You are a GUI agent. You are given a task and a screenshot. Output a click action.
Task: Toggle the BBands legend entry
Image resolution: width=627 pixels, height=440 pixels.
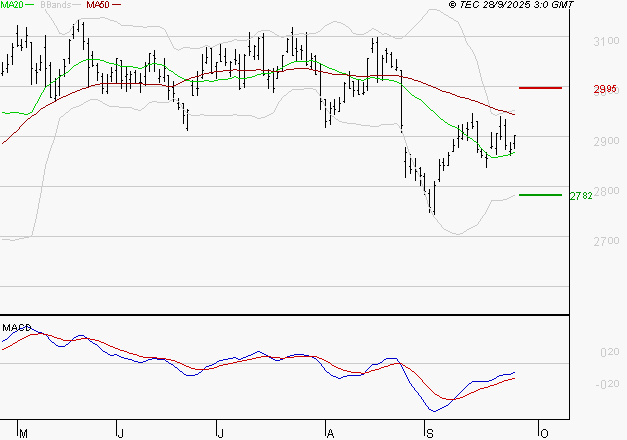pyautogui.click(x=56, y=6)
